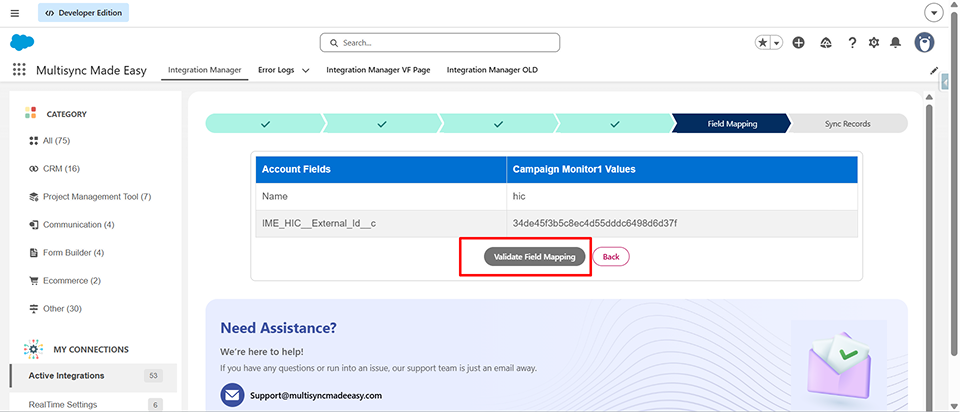Open Integration Manager OLD tab
The height and width of the screenshot is (412, 960).
click(492, 70)
